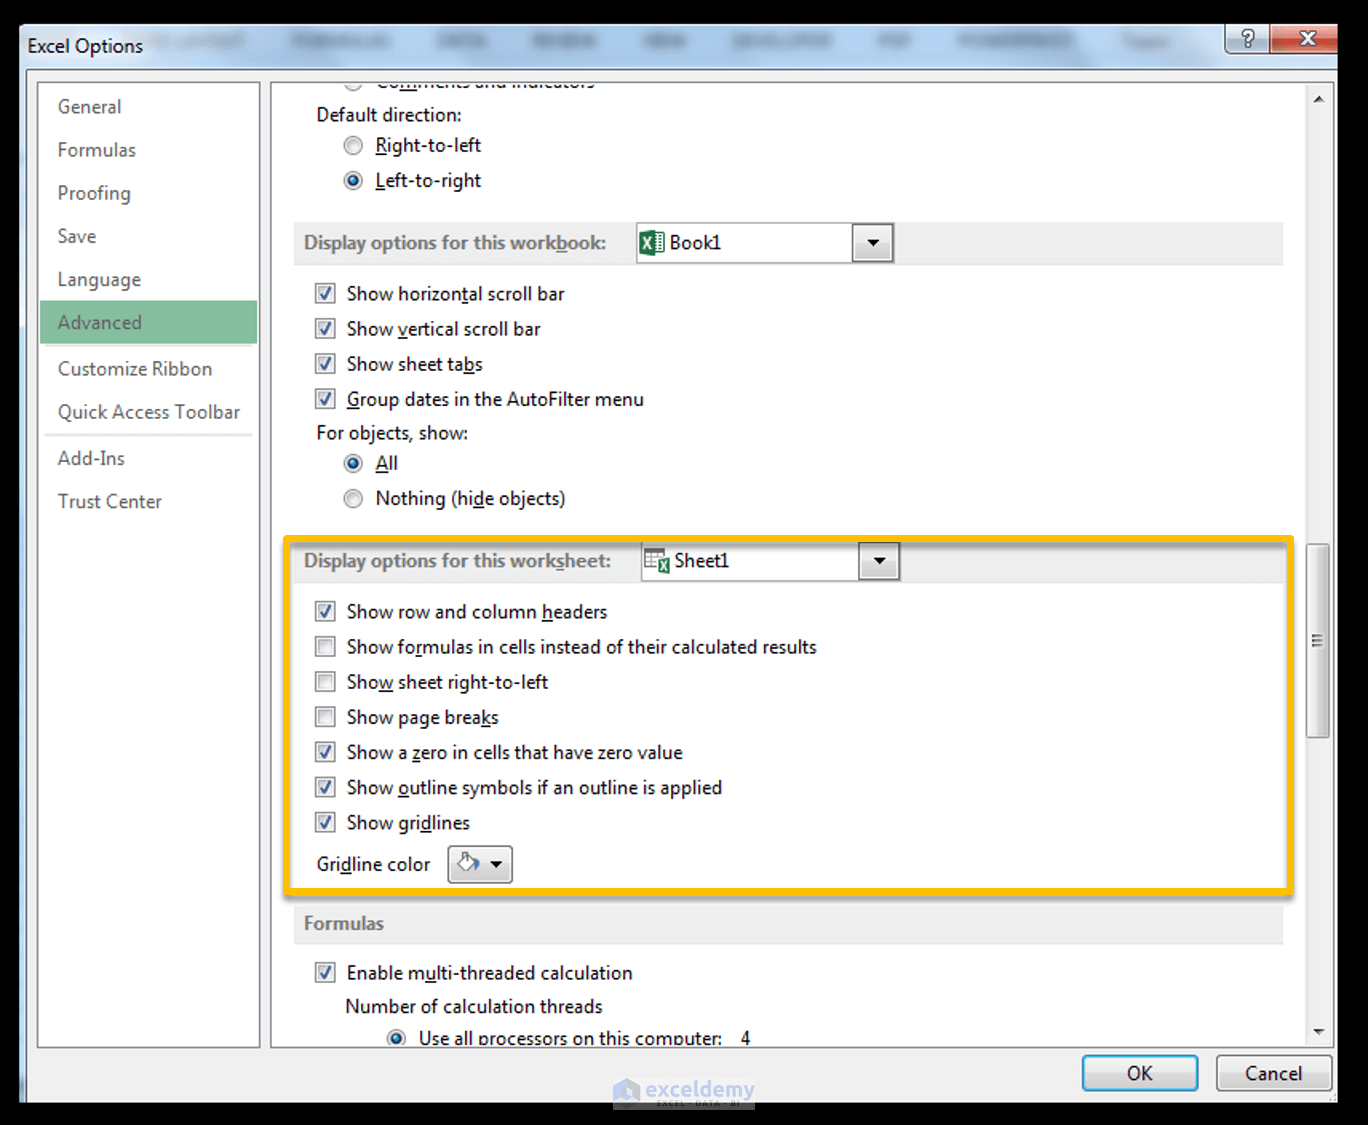Image resolution: width=1368 pixels, height=1125 pixels.
Task: Click the For objects, show label
Action: [392, 433]
